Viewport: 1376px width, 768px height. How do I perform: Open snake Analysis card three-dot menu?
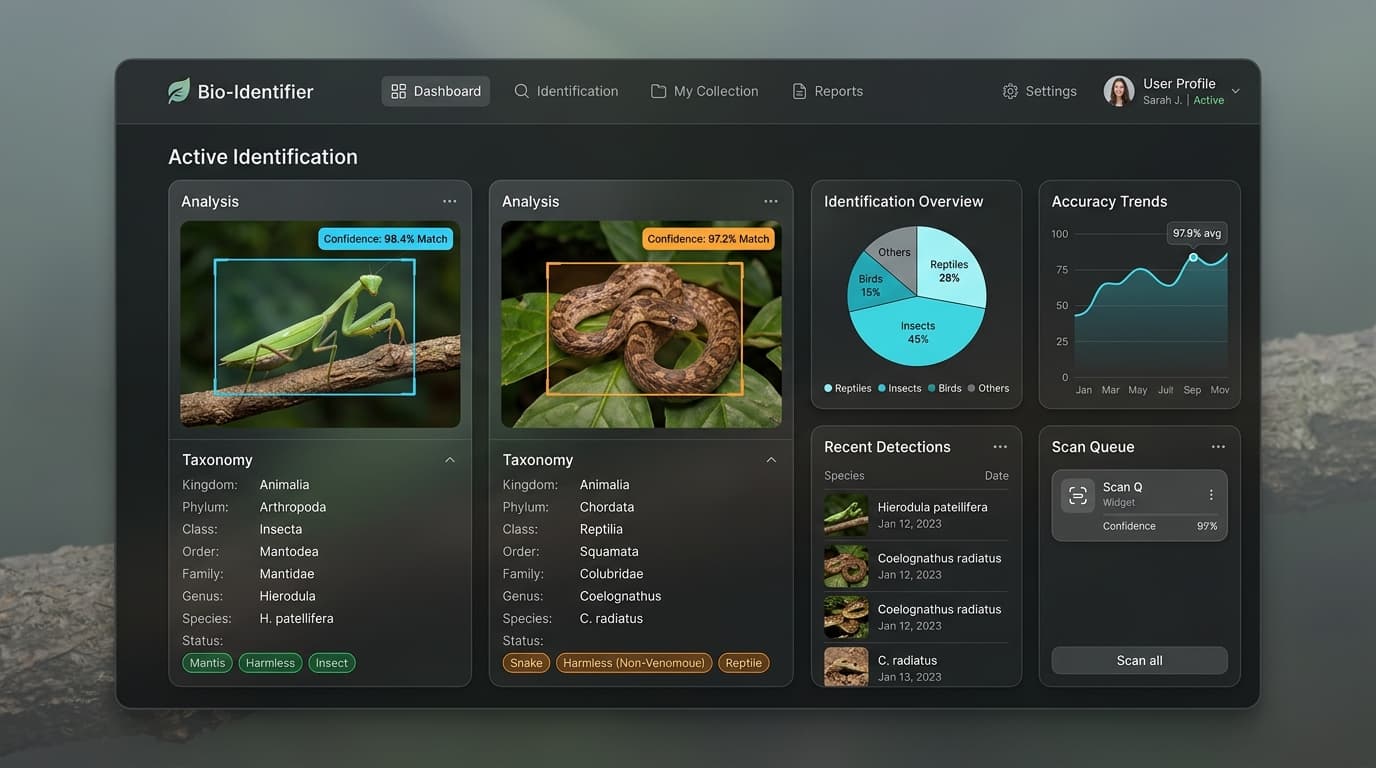coord(771,201)
